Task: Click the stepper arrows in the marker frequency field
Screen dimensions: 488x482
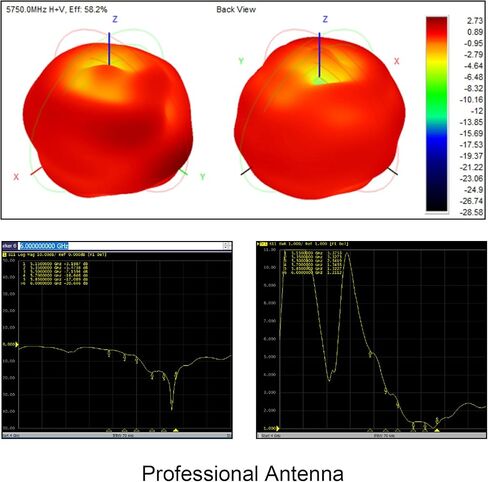Action: tap(227, 246)
